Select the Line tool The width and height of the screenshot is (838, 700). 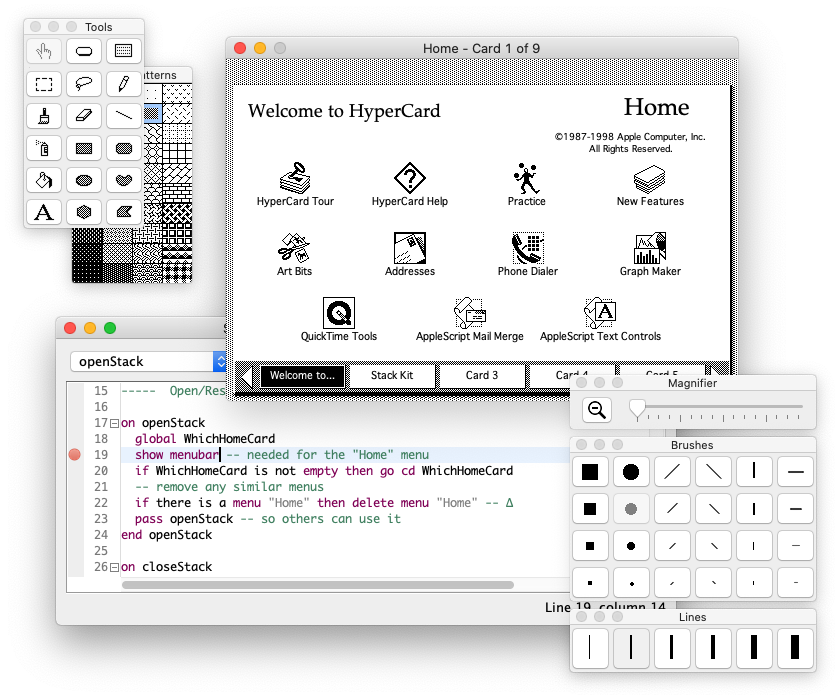pos(123,116)
